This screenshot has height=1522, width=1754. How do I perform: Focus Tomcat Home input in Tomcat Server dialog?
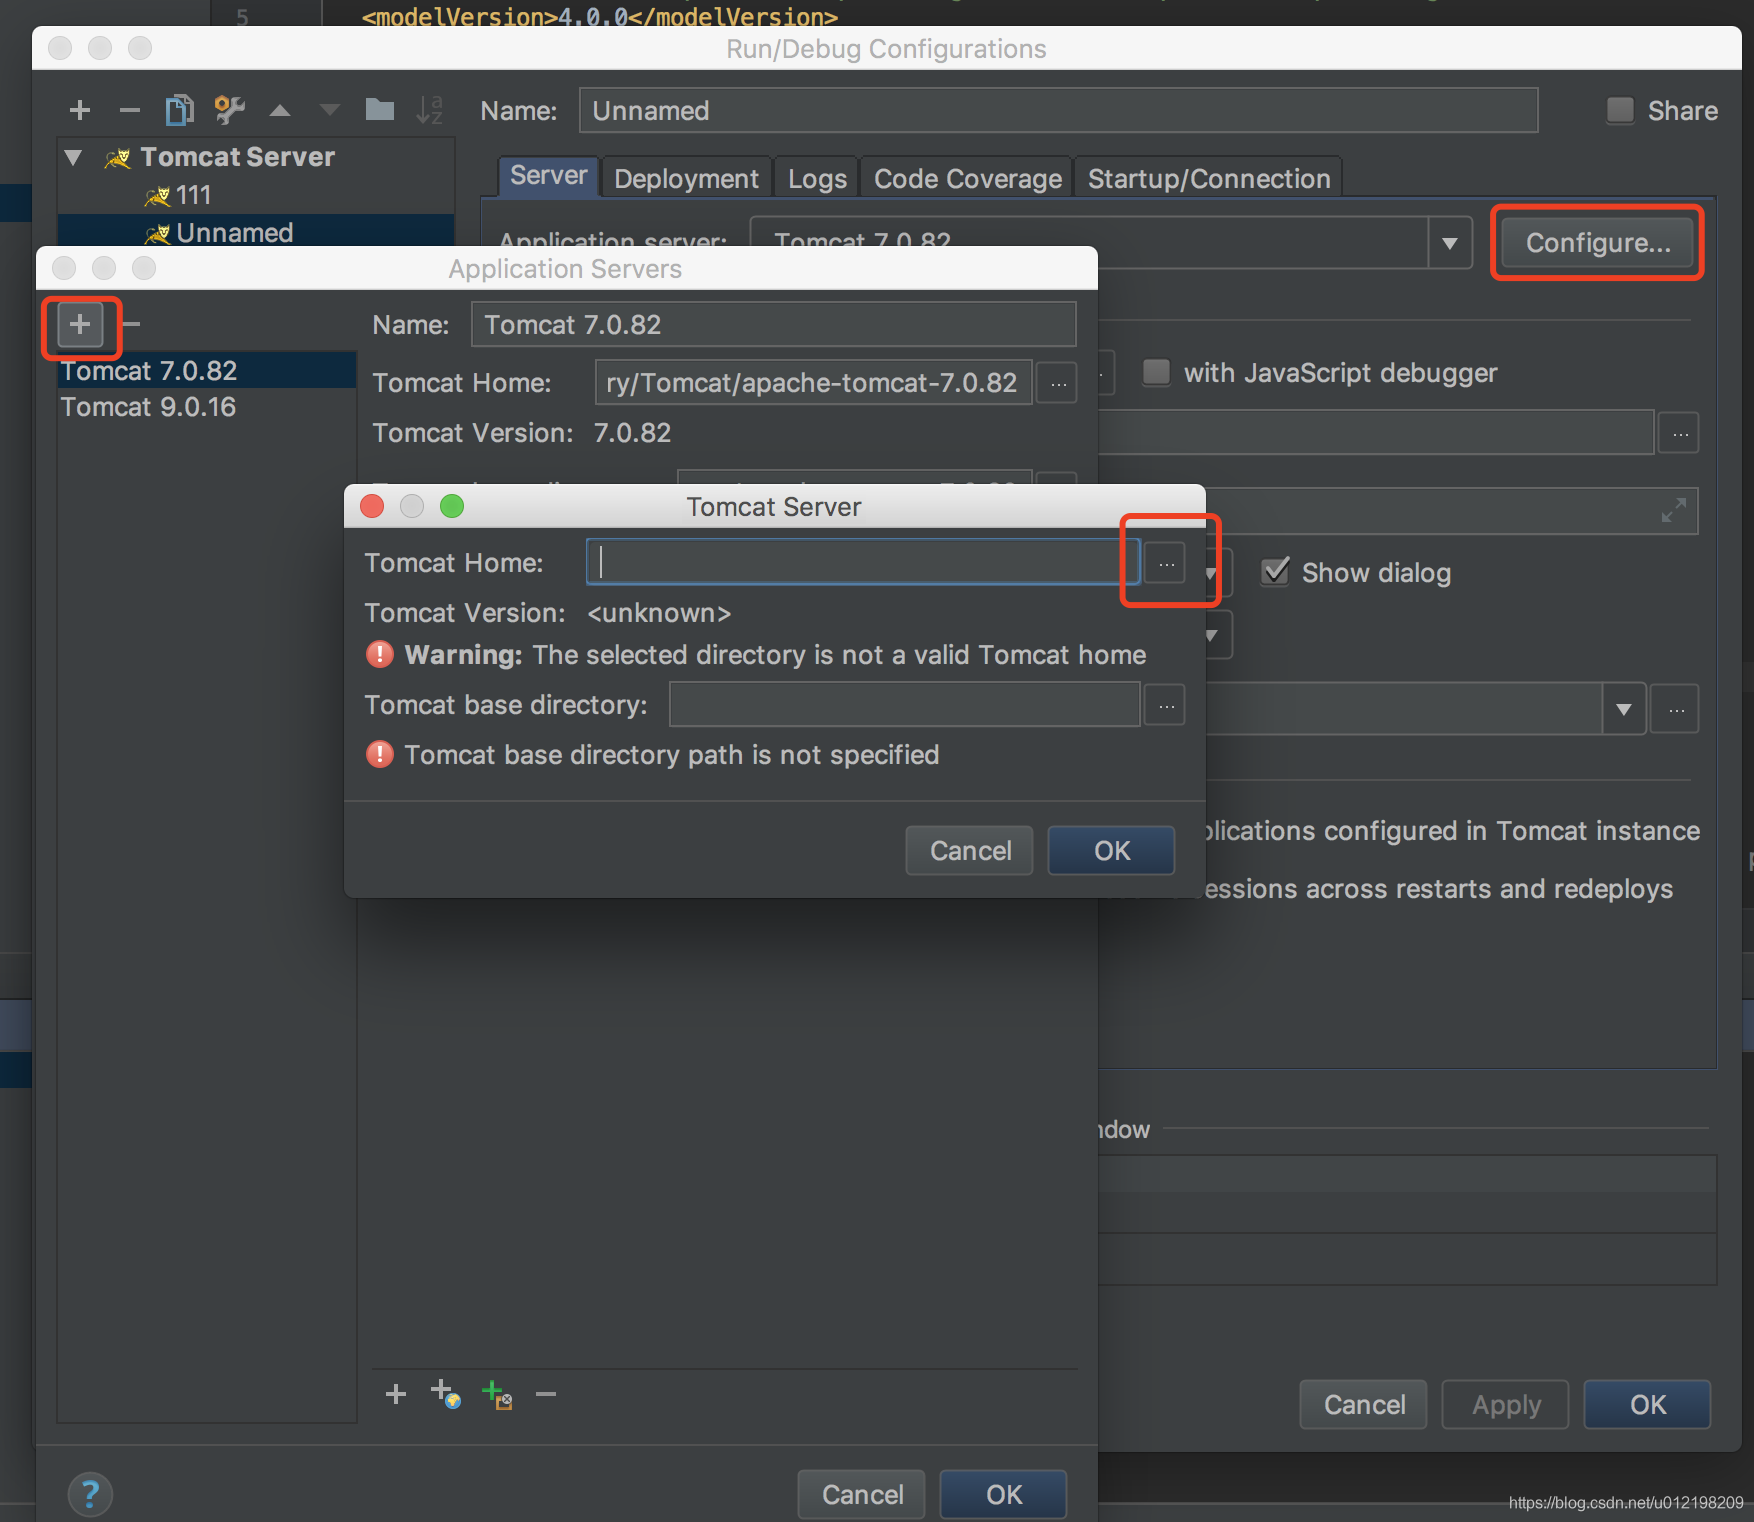[x=863, y=562]
